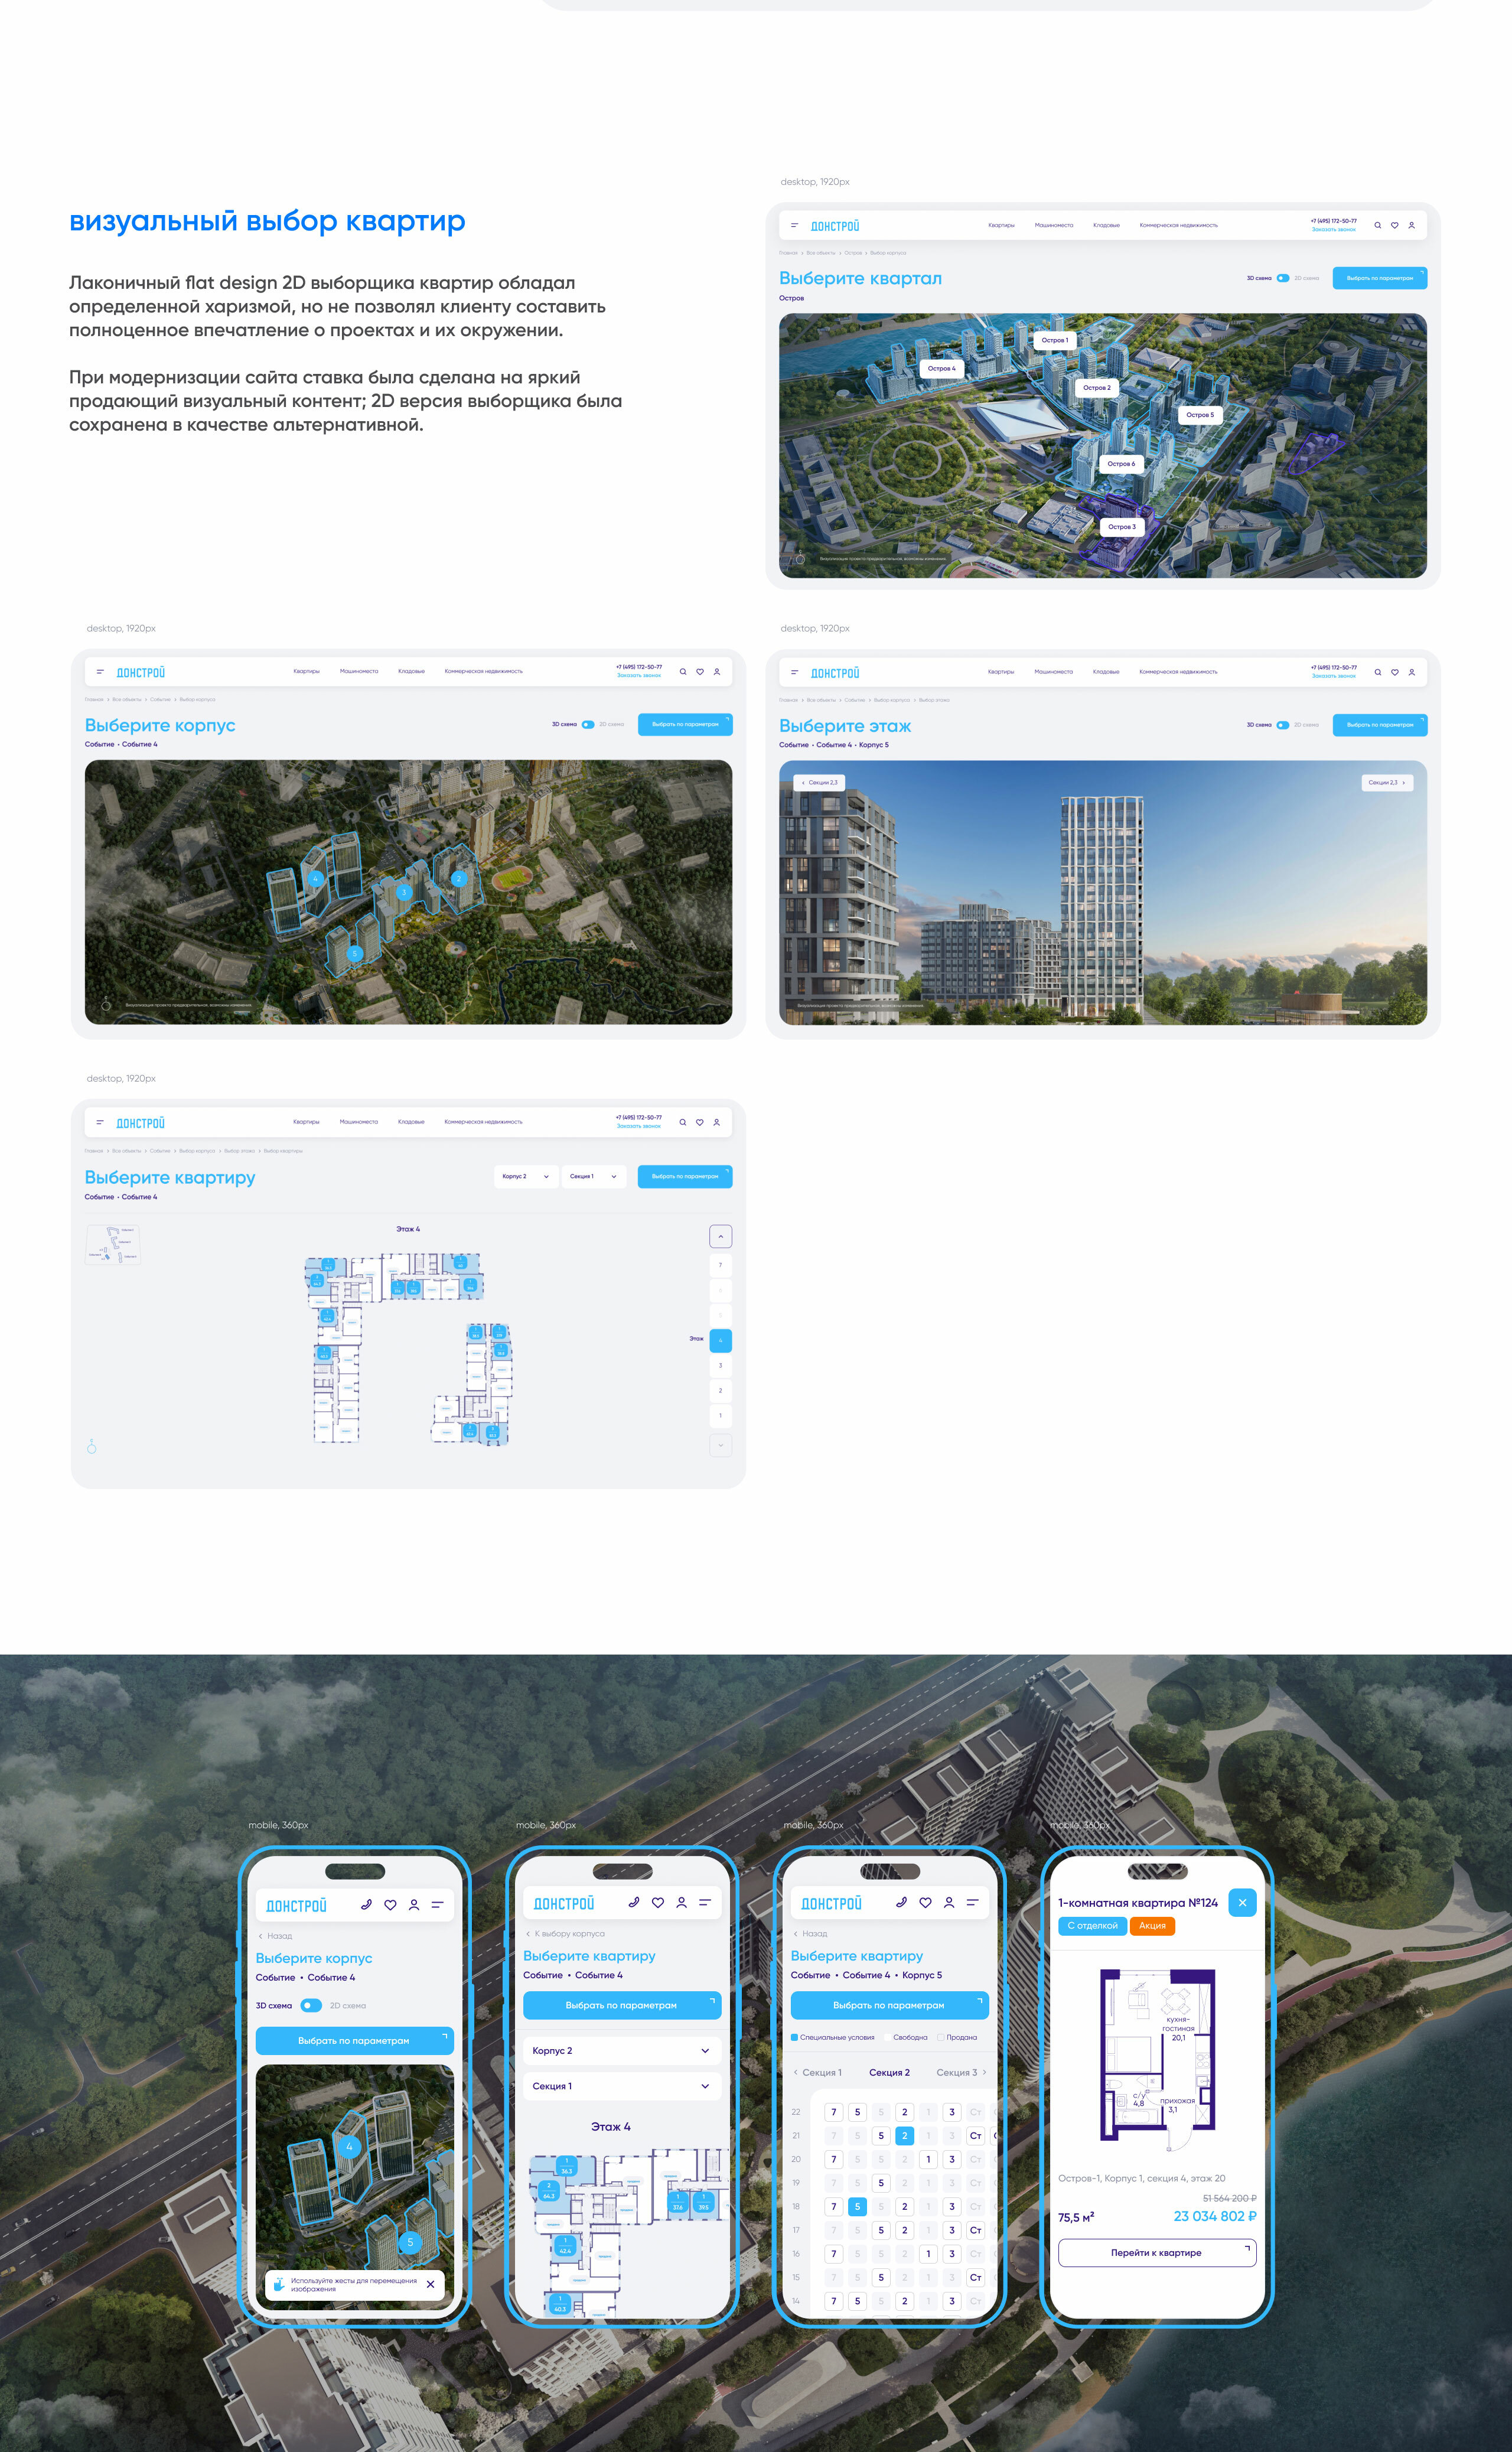Click favorites heart in 'Выберите этаж' header
The width and height of the screenshot is (1512, 2452).
point(1395,673)
